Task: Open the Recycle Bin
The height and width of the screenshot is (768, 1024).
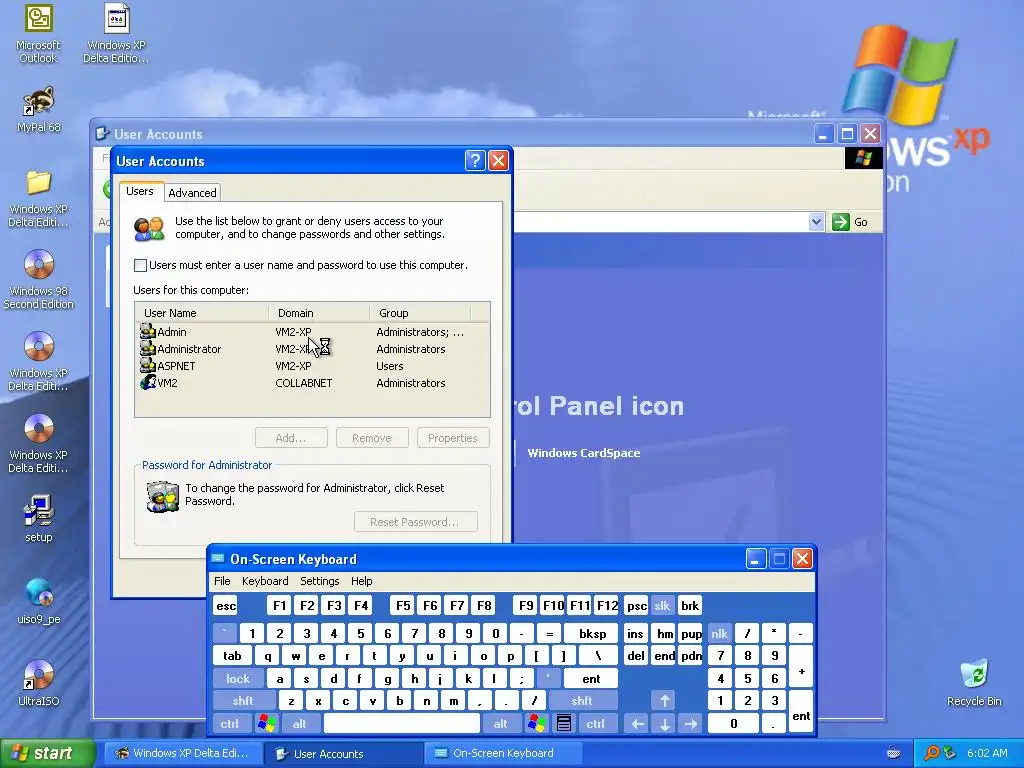Action: coord(974,683)
